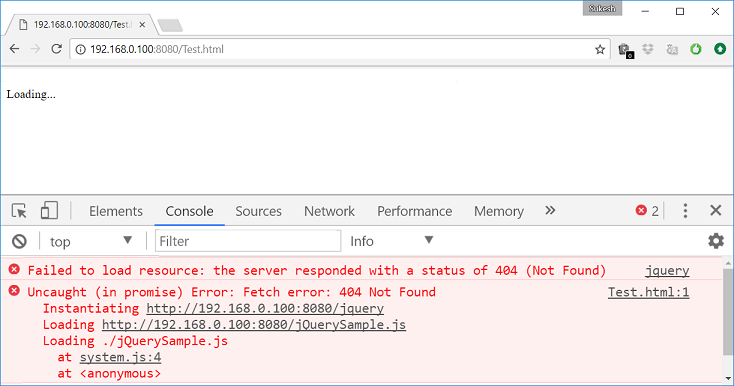Screen dimensions: 734x386
Task: View site information icon in address bar
Action: coord(81,50)
